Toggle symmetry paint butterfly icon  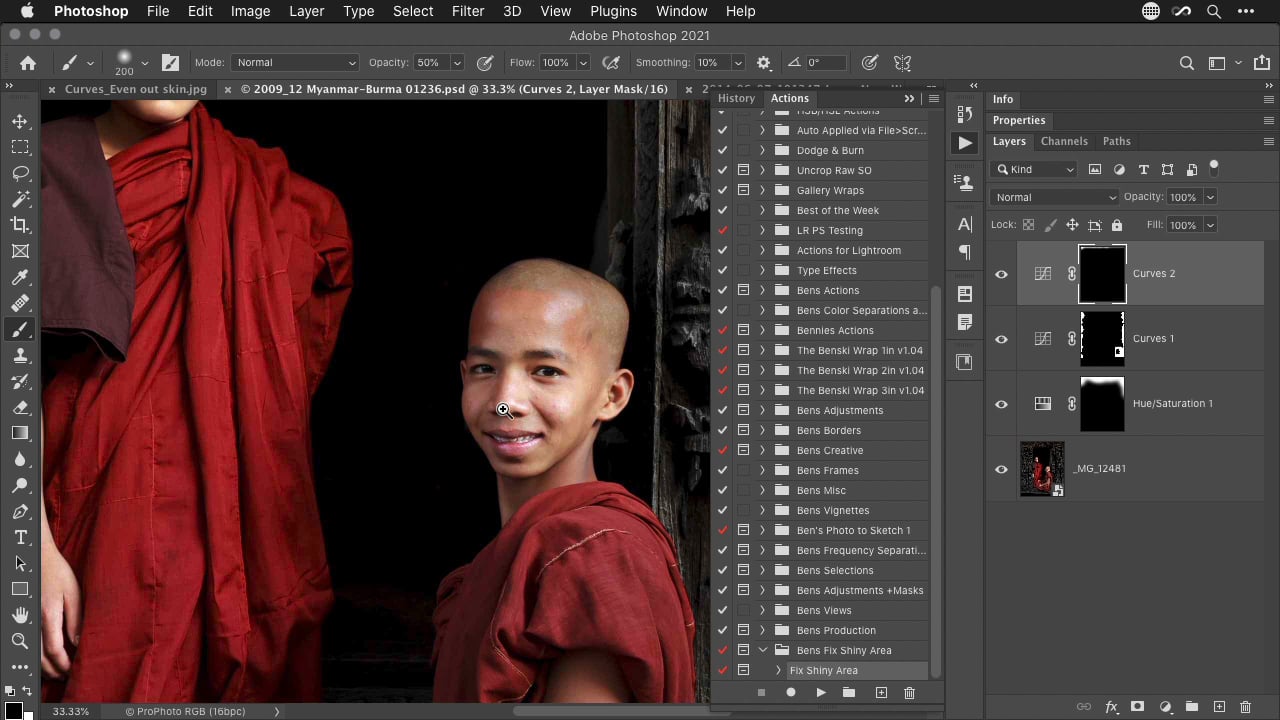point(902,62)
